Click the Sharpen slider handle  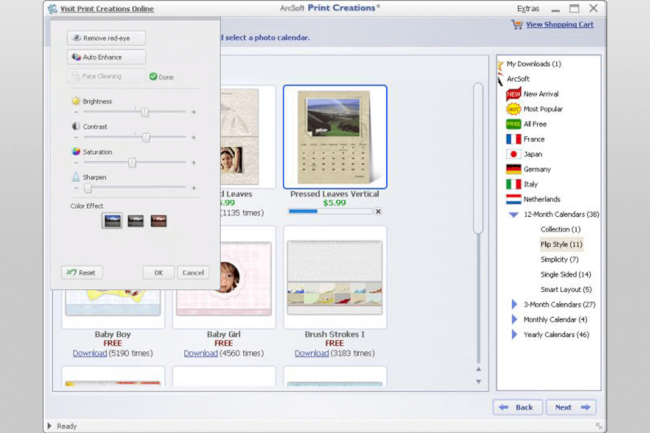(x=88, y=188)
